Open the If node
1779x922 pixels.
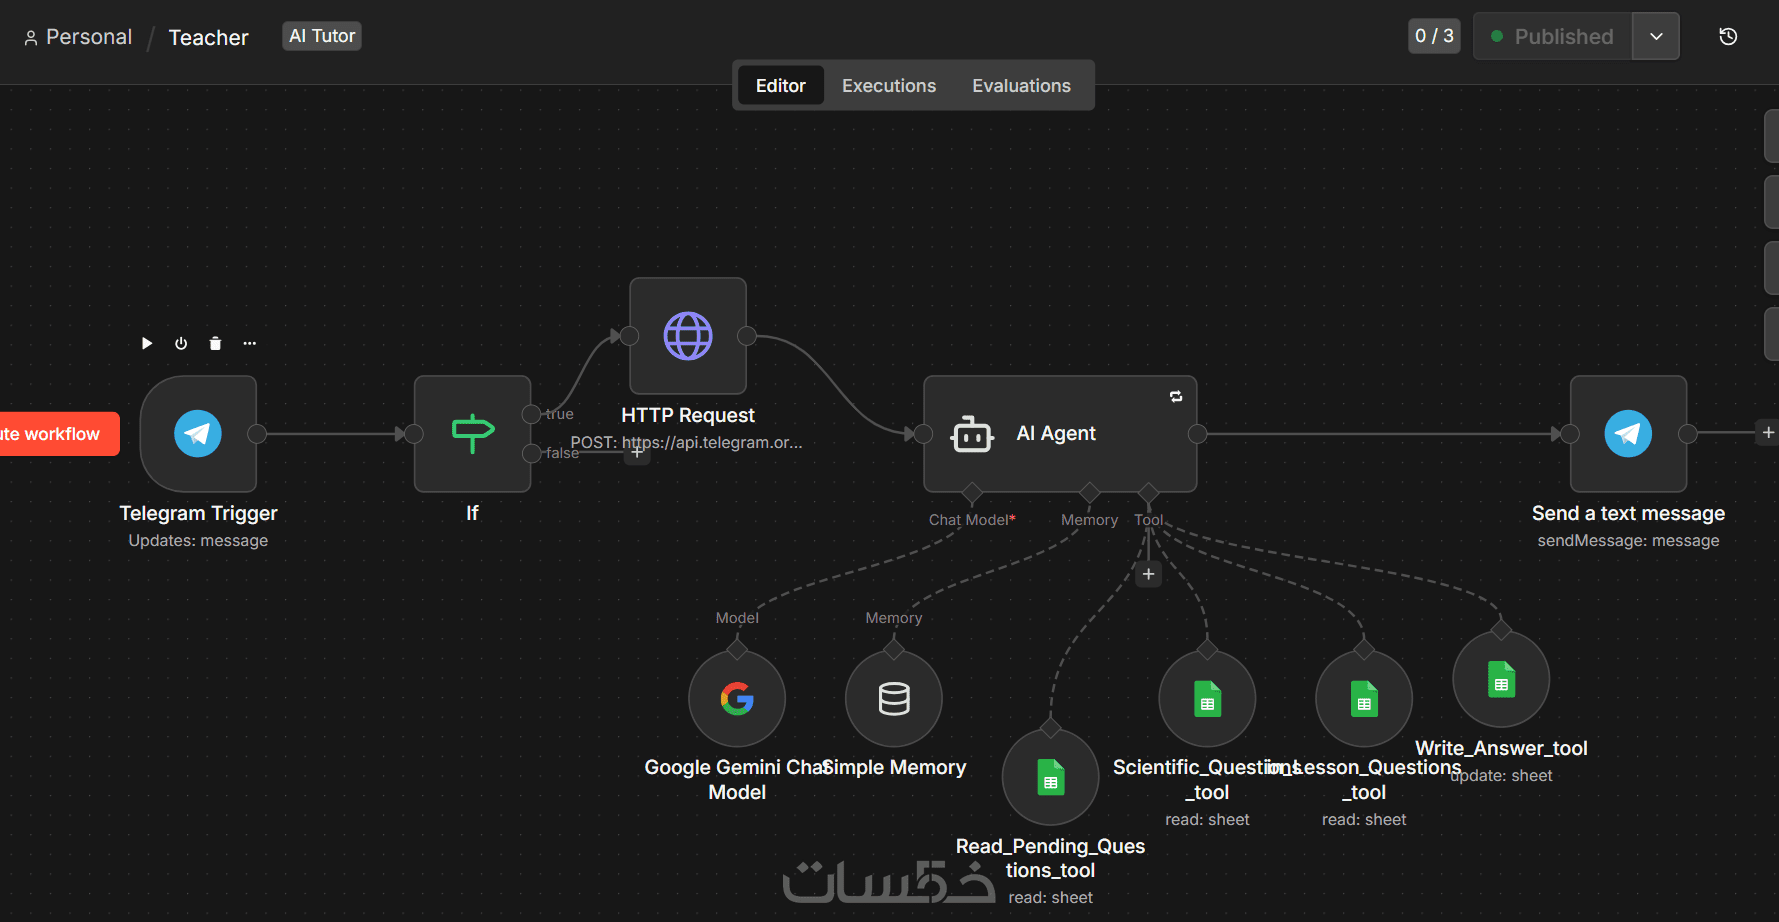pyautogui.click(x=472, y=433)
